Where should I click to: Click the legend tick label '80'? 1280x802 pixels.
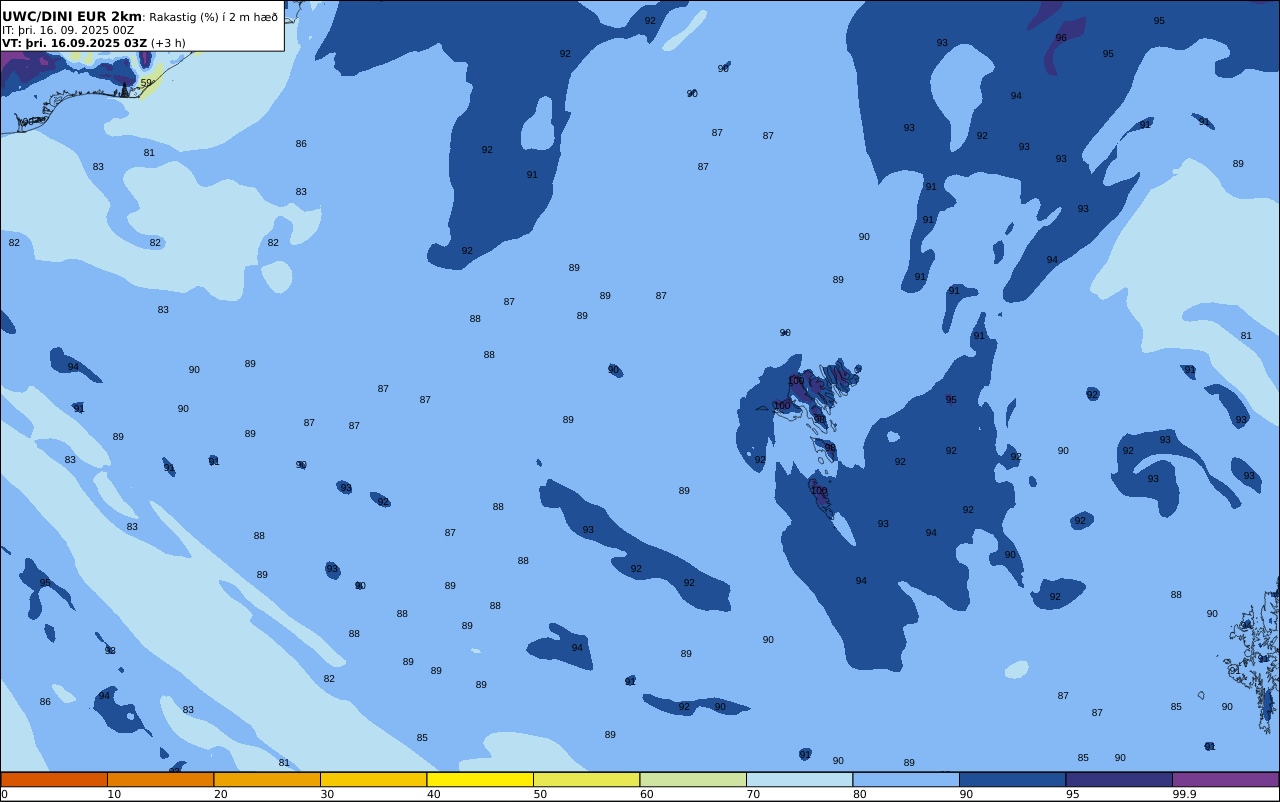(x=859, y=794)
